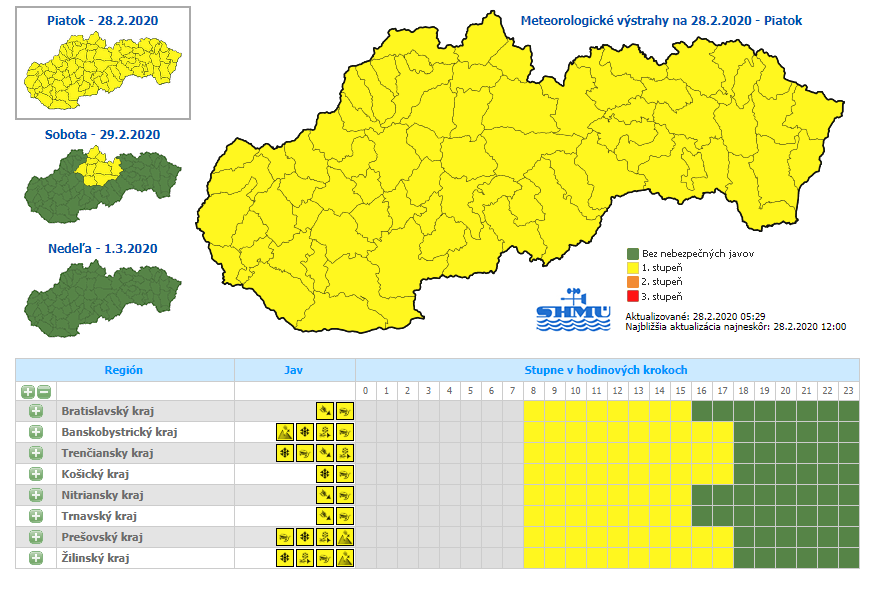Click vehicle warning icon in Trnavský kraj row
871x589 pixels.
(x=344, y=516)
